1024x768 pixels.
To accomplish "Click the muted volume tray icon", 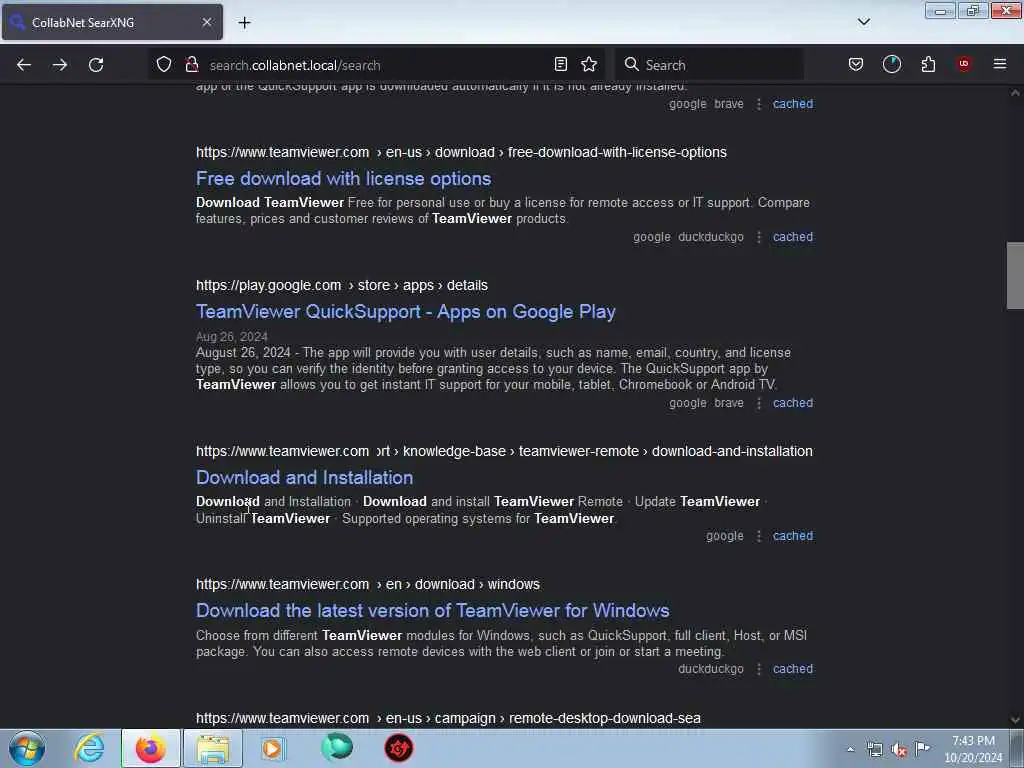I will tap(899, 750).
